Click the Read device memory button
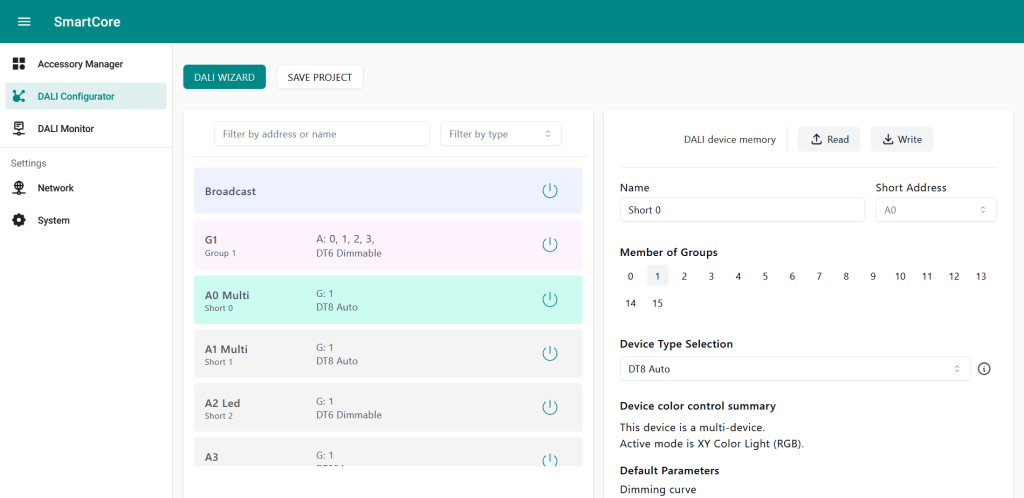The height and width of the screenshot is (498, 1024). tap(829, 140)
